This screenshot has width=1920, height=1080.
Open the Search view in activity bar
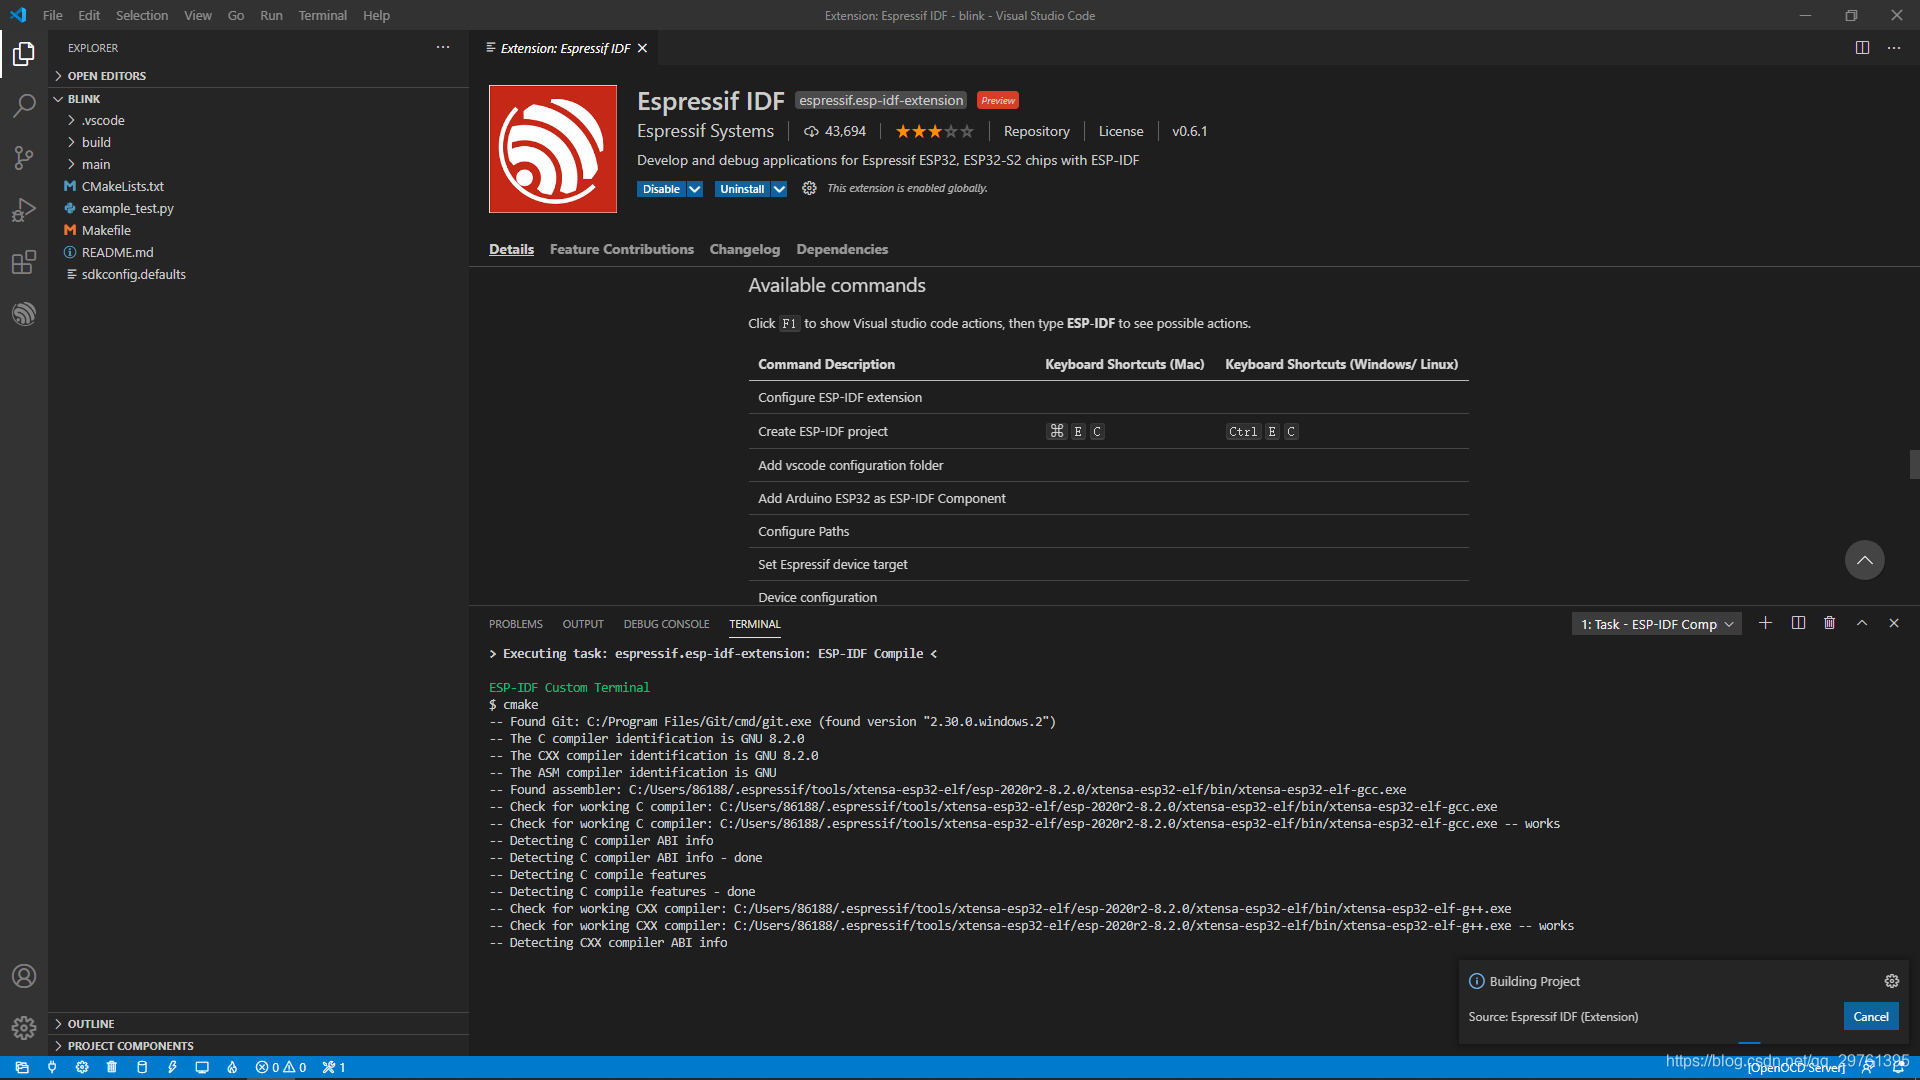[x=24, y=106]
